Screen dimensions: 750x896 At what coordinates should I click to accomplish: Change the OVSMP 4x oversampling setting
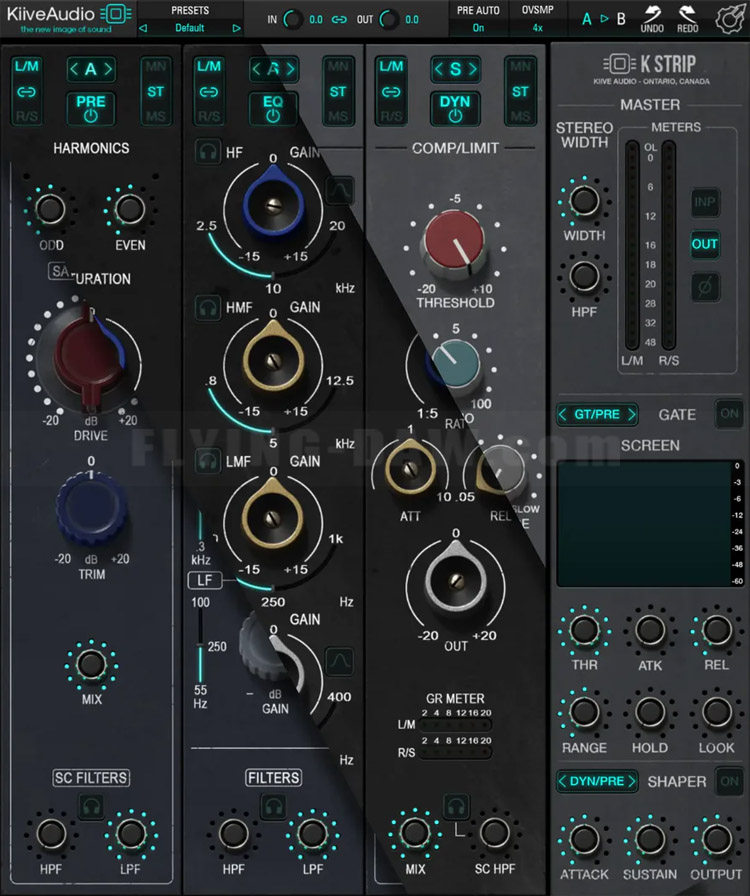[x=537, y=27]
